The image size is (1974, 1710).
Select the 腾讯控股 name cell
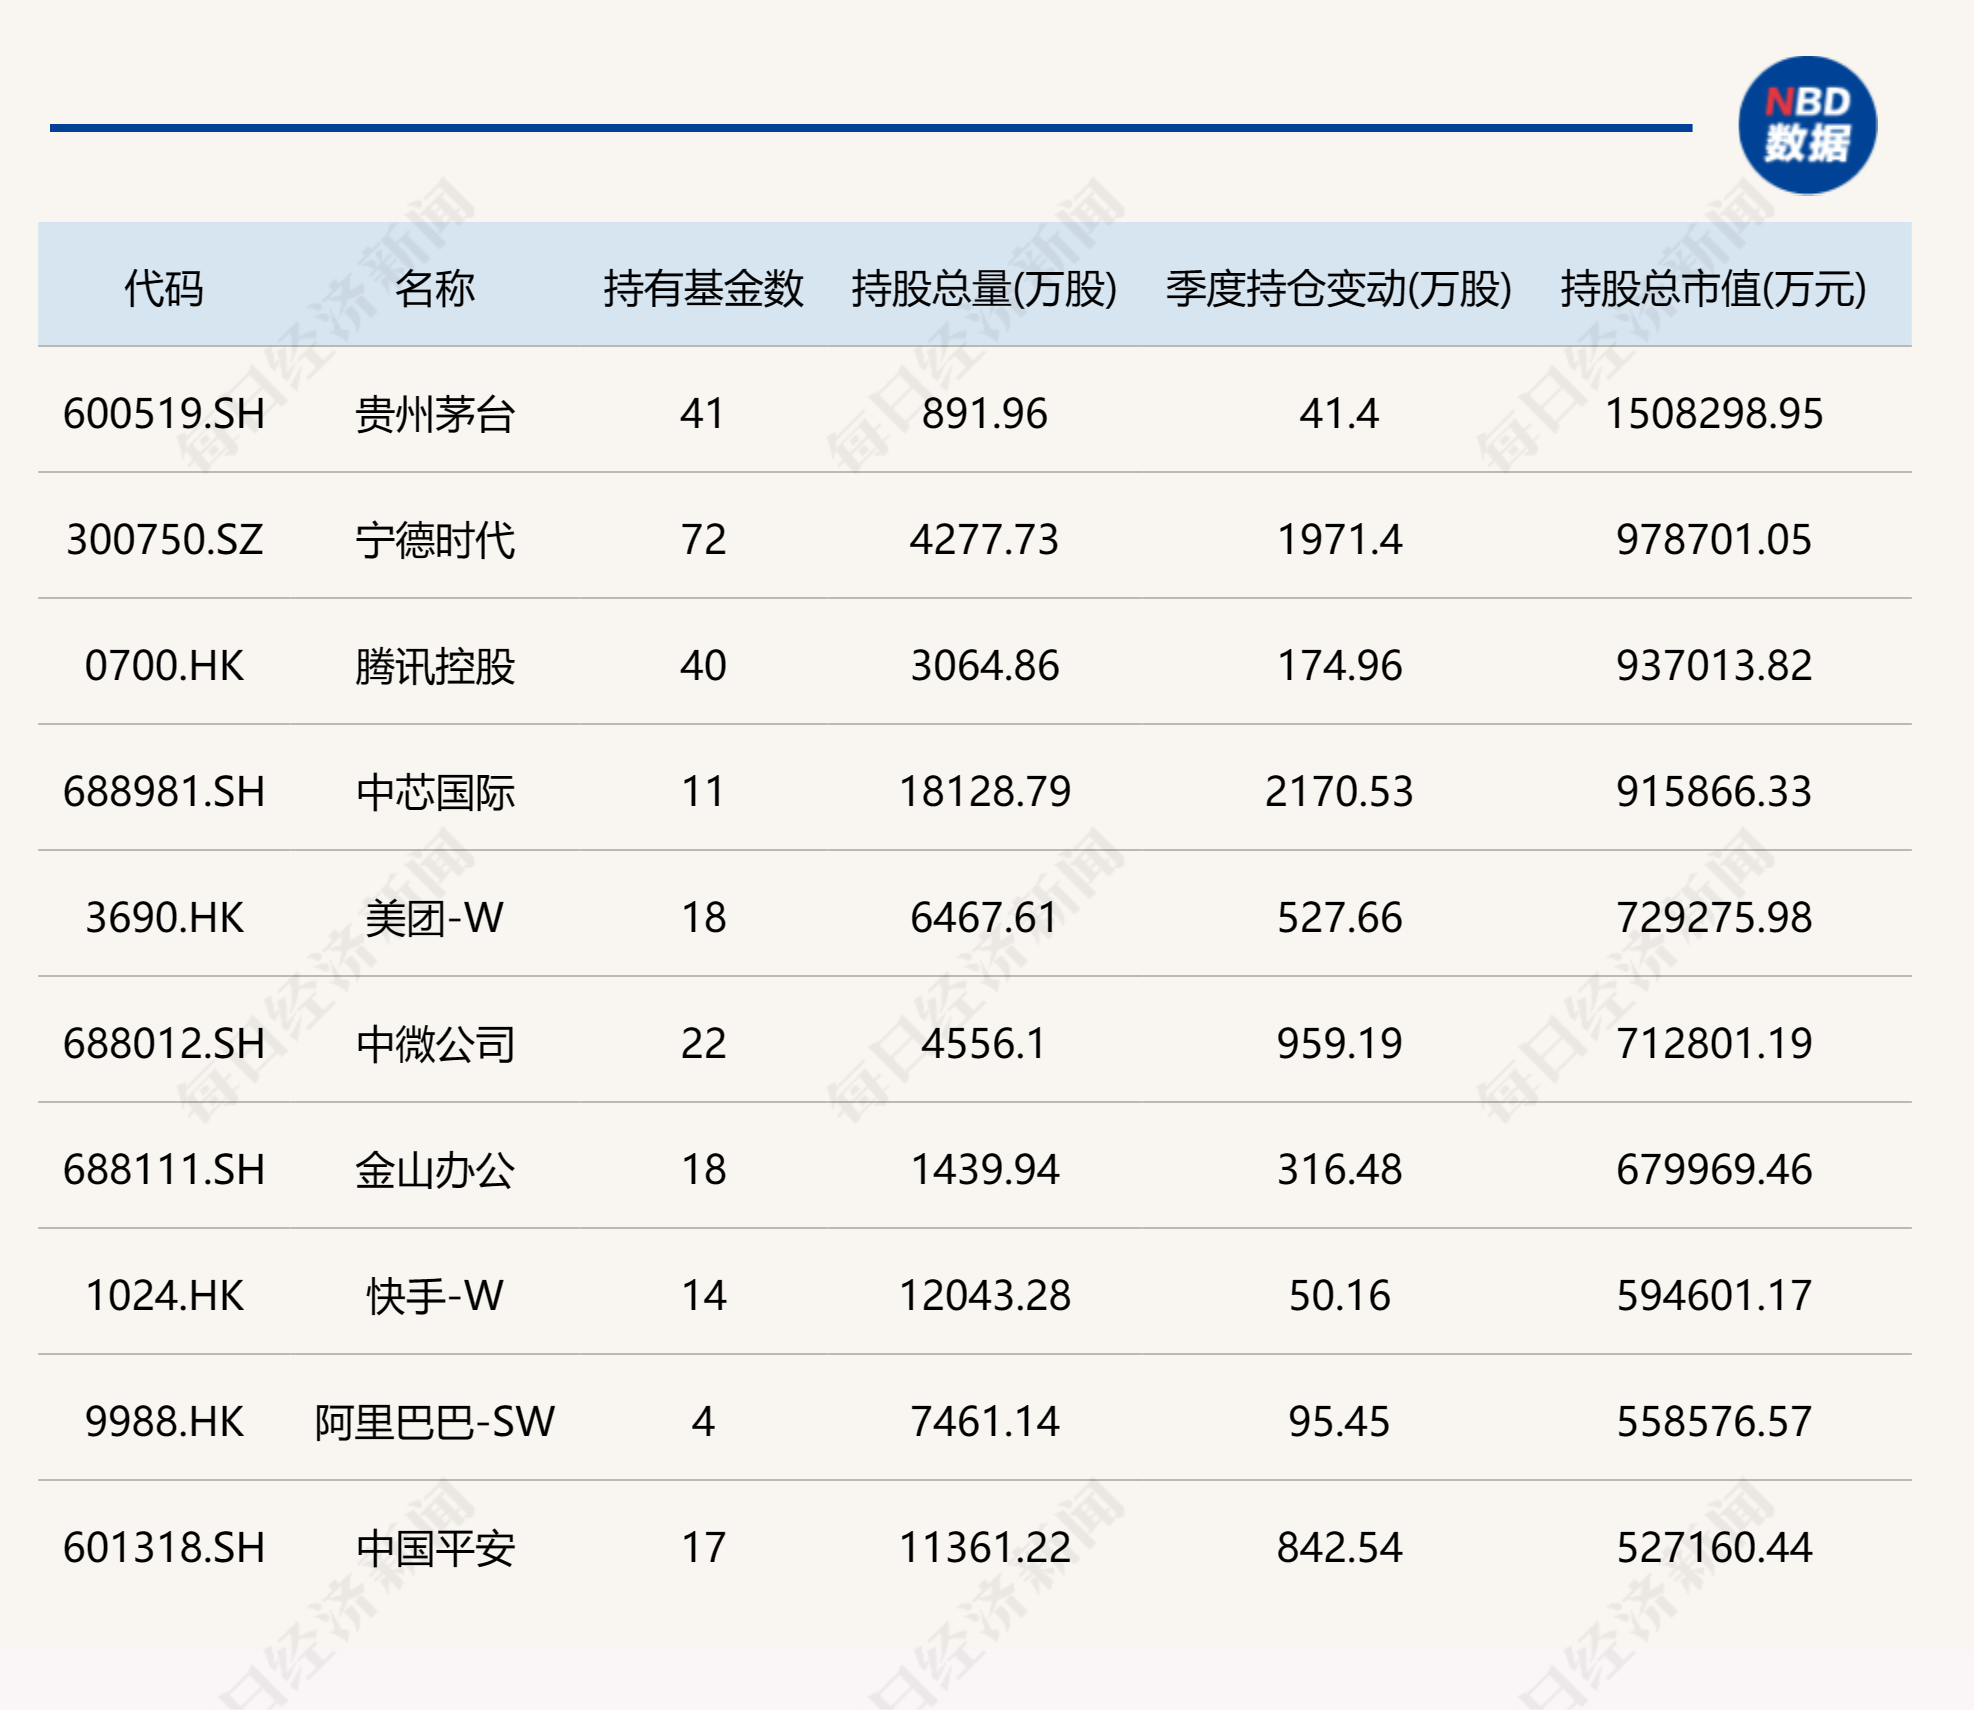click(435, 667)
